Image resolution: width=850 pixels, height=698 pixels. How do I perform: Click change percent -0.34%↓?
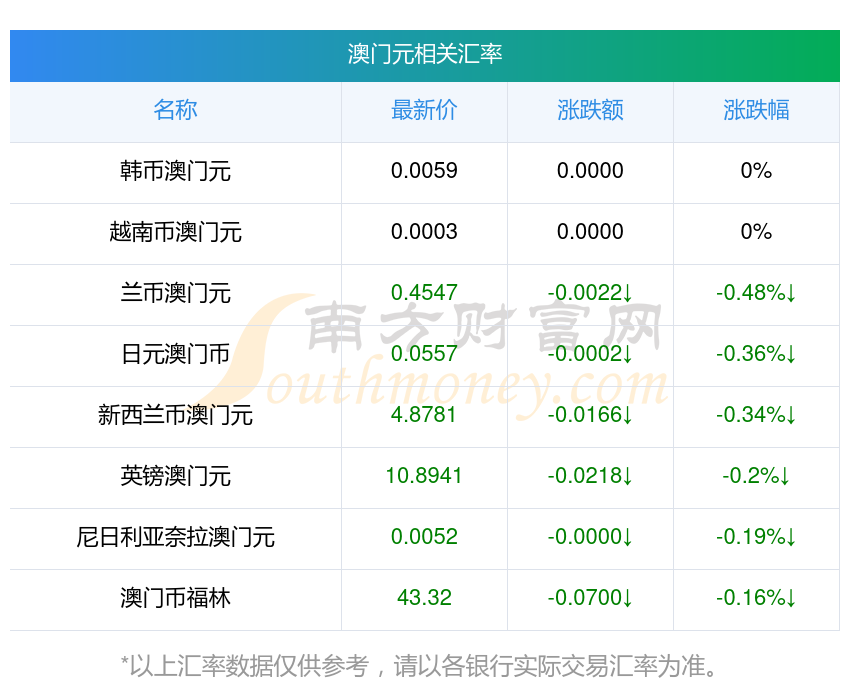click(756, 415)
